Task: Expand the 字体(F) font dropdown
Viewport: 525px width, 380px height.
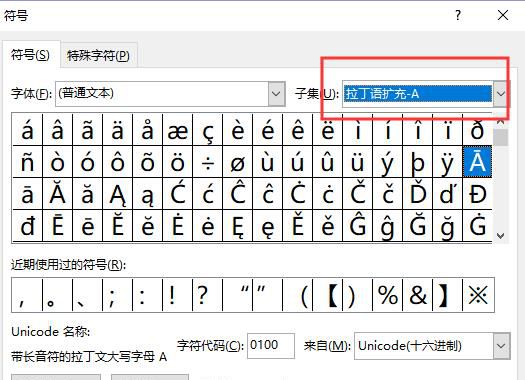Action: 277,94
